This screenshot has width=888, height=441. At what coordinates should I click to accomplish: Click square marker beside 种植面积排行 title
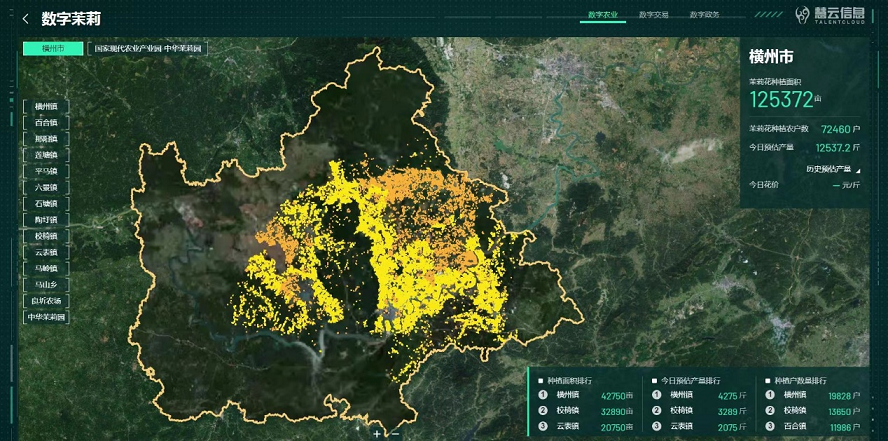click(539, 380)
